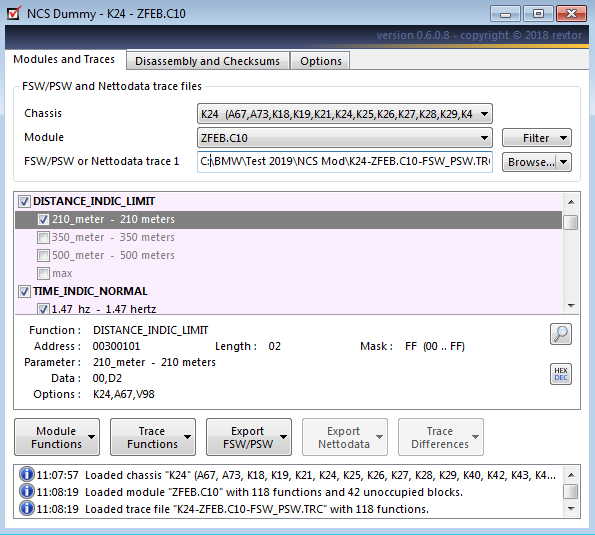595x535 pixels.
Task: Check the 350_meter option checkbox
Action: [43, 238]
